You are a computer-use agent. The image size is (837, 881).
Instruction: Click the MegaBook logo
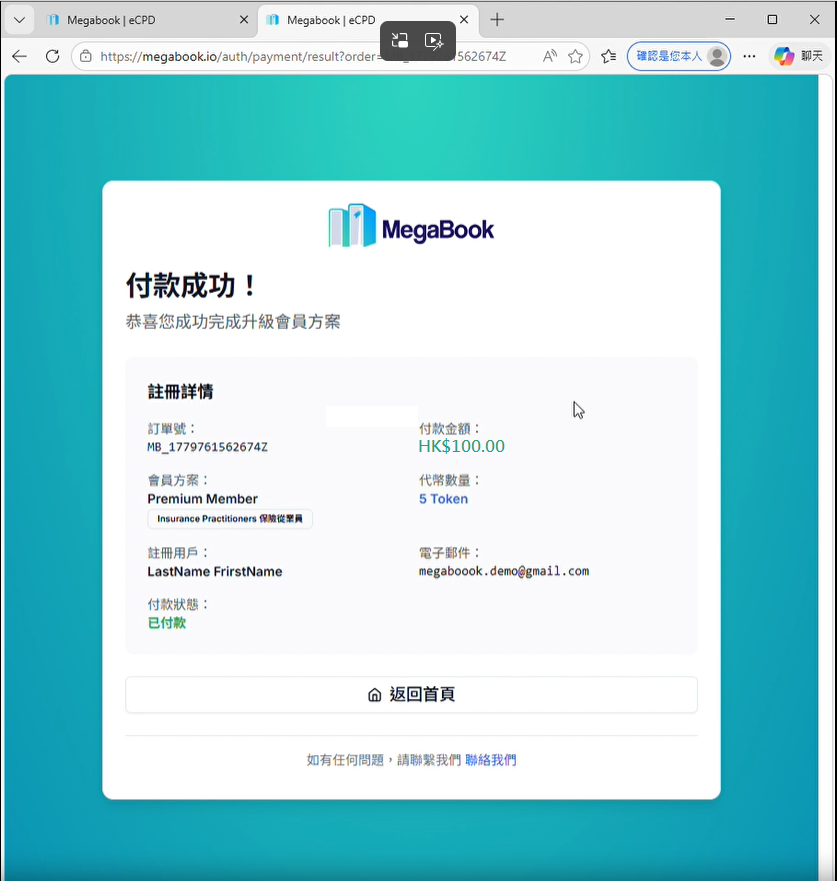(411, 226)
